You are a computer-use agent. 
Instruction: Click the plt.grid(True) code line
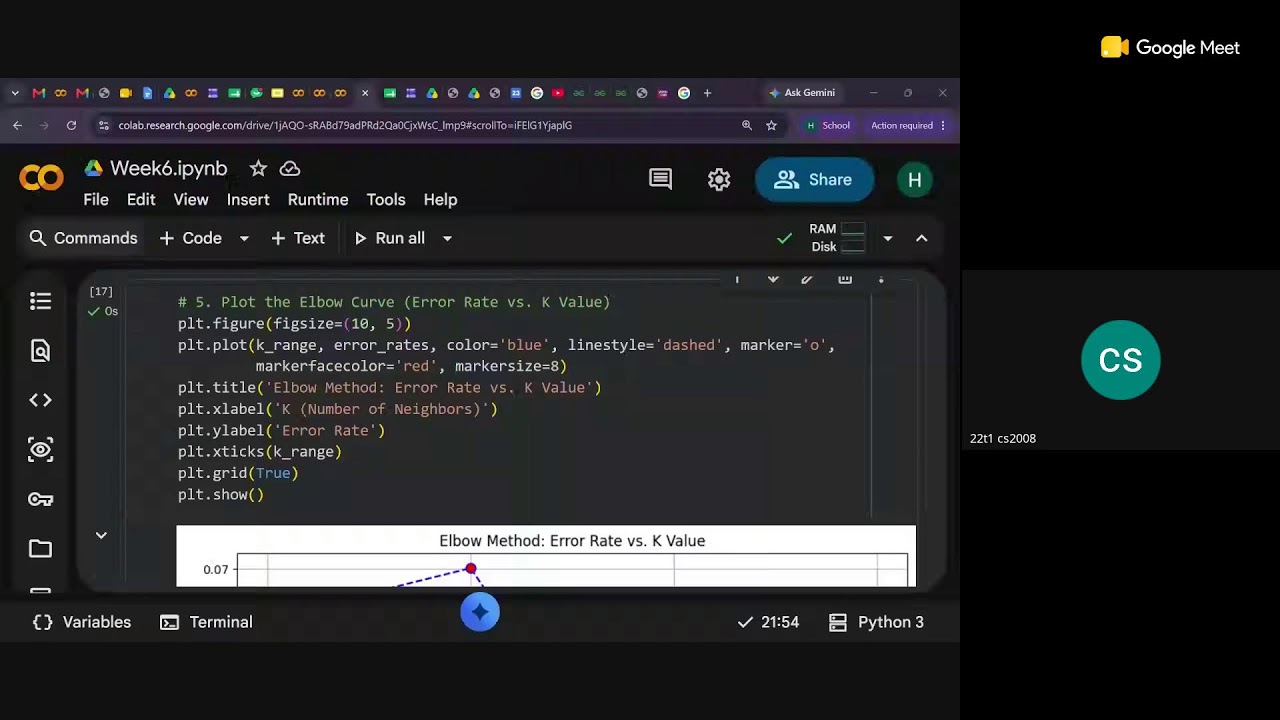[238, 473]
